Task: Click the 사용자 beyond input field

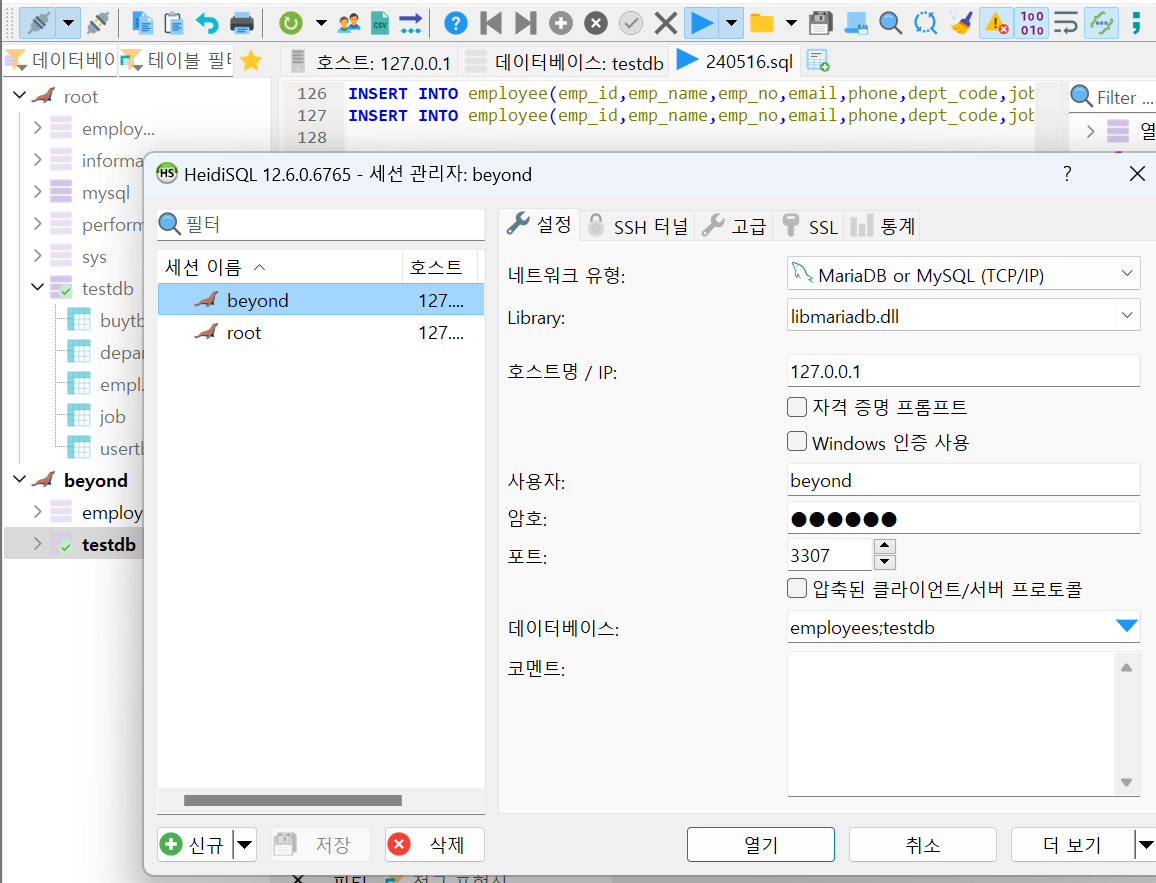Action: [x=964, y=480]
